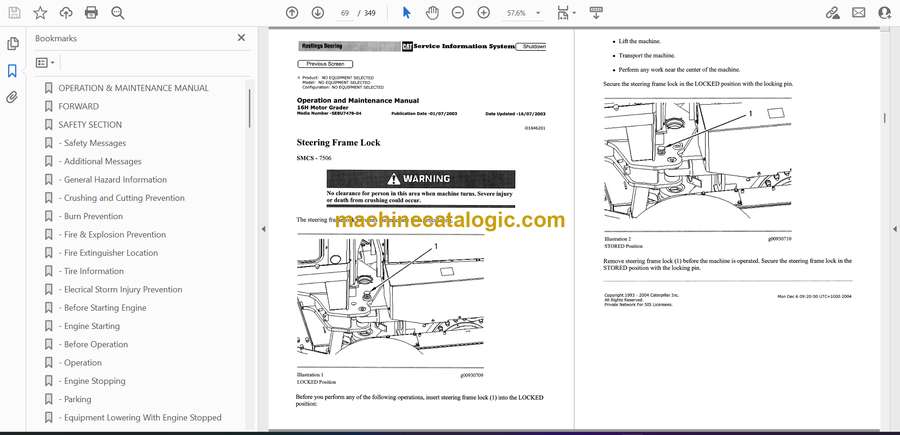Jump to the FORWARD bookmark
Screen dimensions: 900x435
pos(79,106)
